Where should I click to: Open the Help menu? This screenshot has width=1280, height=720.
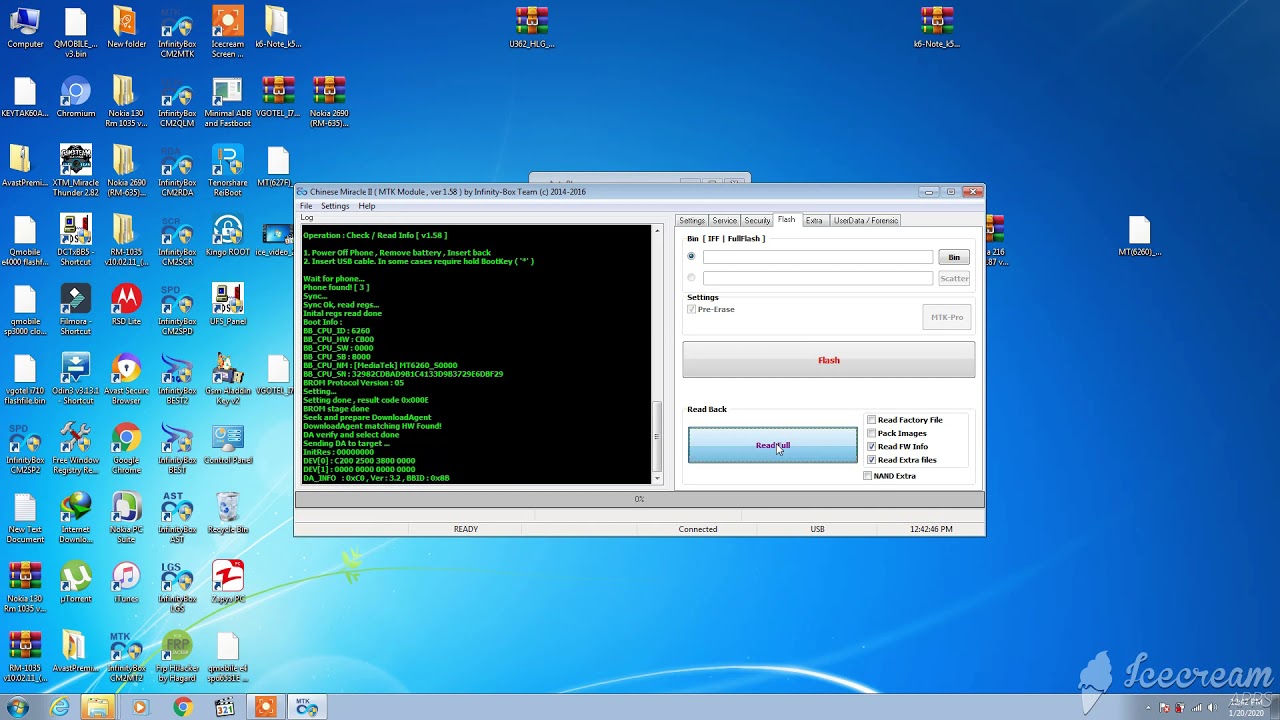click(x=367, y=206)
